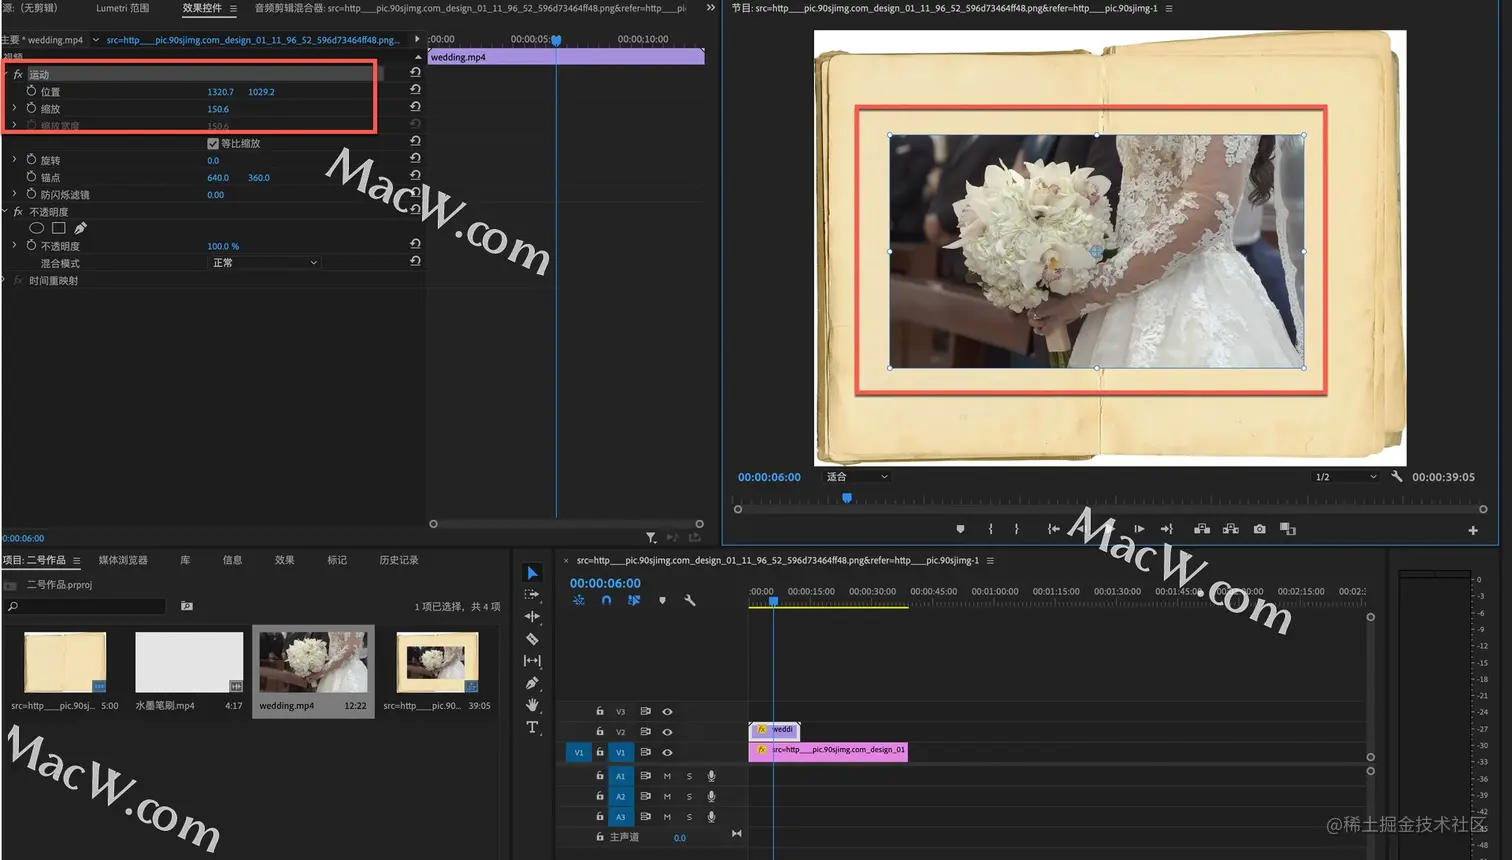Click position X value 1320.7
Viewport: 1512px width, 860px height.
click(x=220, y=92)
